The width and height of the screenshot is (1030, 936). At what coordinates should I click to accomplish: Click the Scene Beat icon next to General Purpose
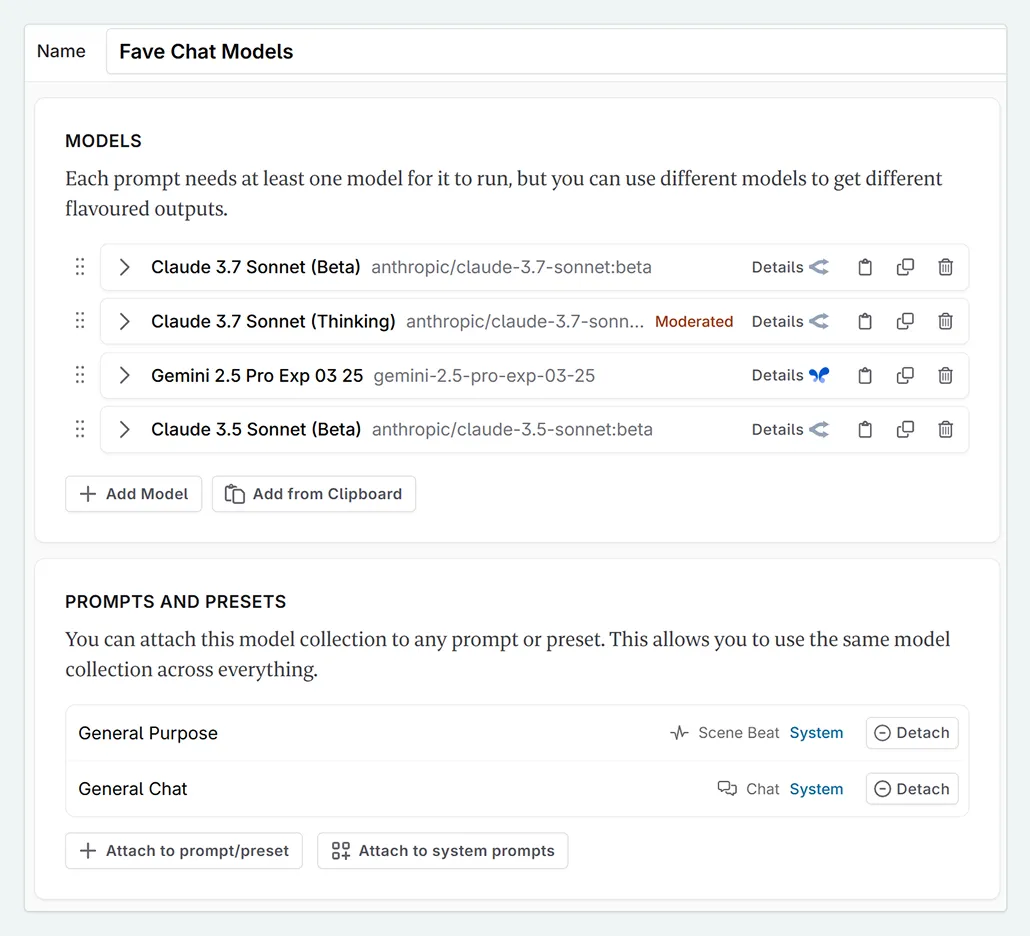click(679, 732)
